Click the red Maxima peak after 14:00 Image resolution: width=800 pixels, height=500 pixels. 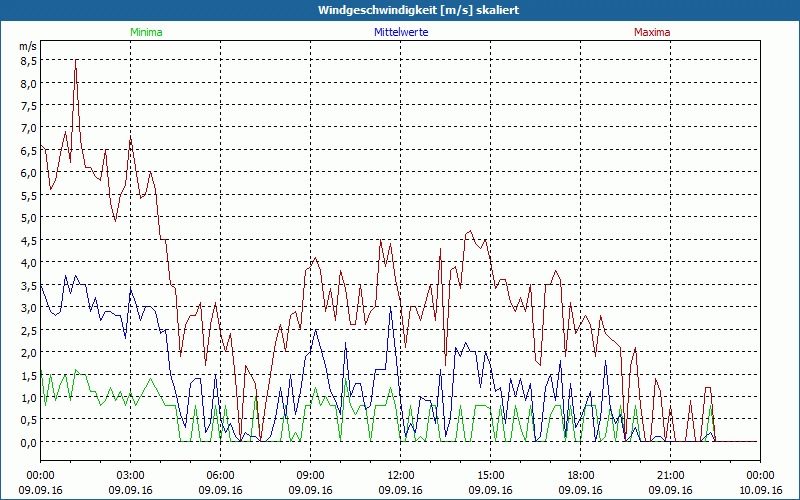470,231
